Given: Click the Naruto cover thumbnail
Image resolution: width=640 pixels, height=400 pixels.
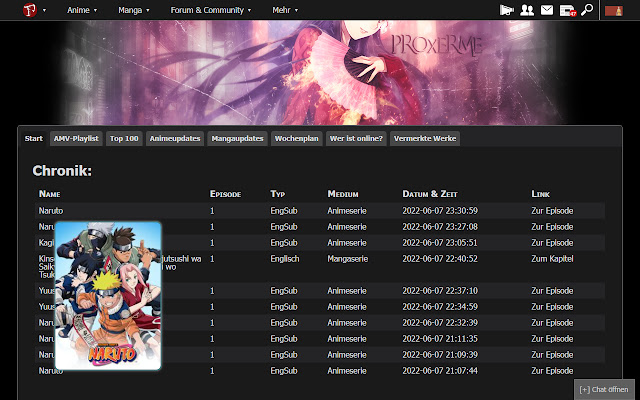Looking at the screenshot, I should pos(108,295).
